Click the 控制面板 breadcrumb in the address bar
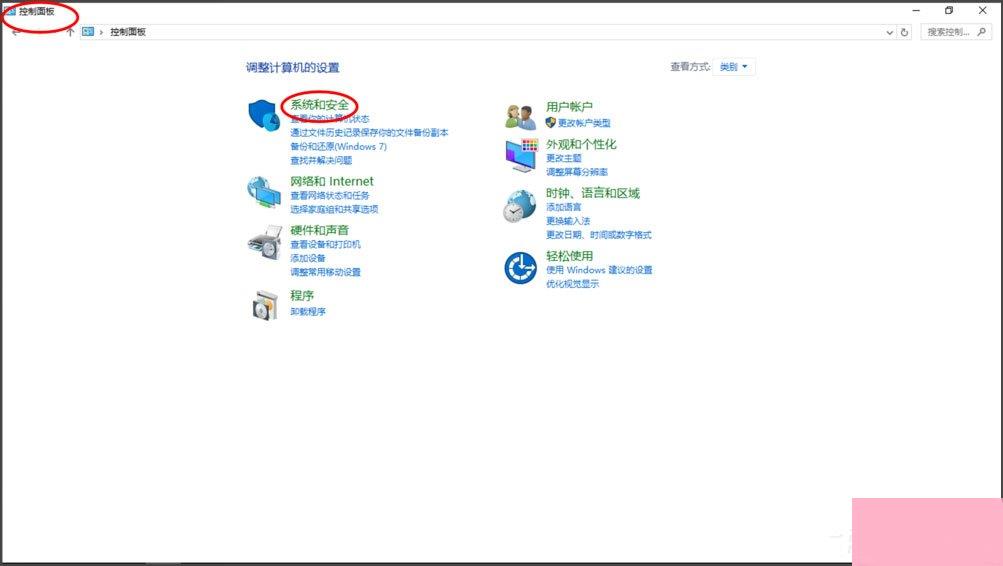 pyautogui.click(x=128, y=32)
